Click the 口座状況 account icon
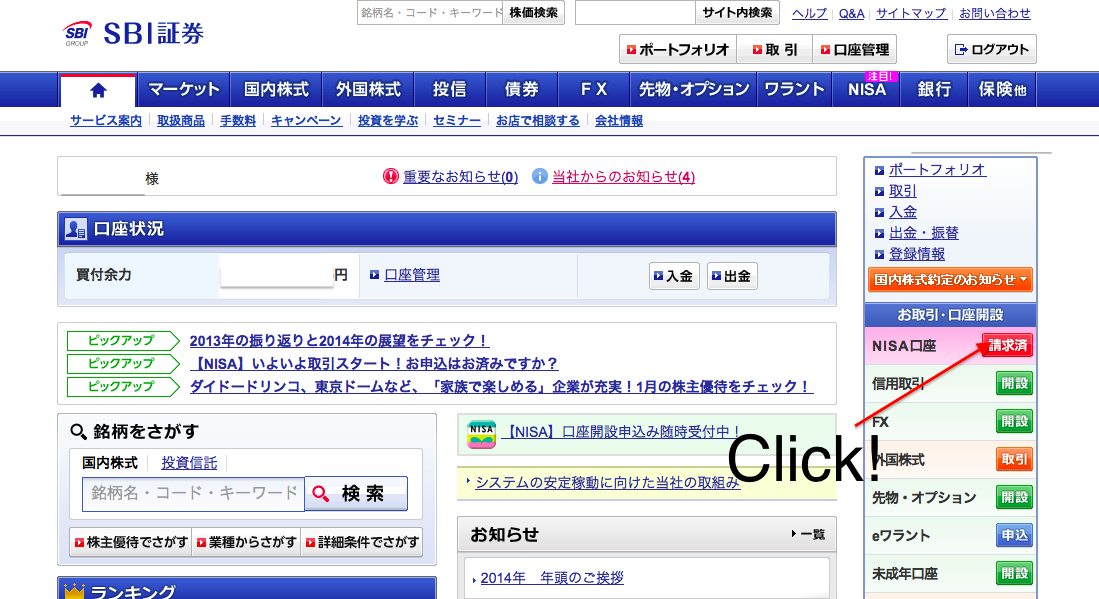This screenshot has width=1099, height=599. click(75, 229)
